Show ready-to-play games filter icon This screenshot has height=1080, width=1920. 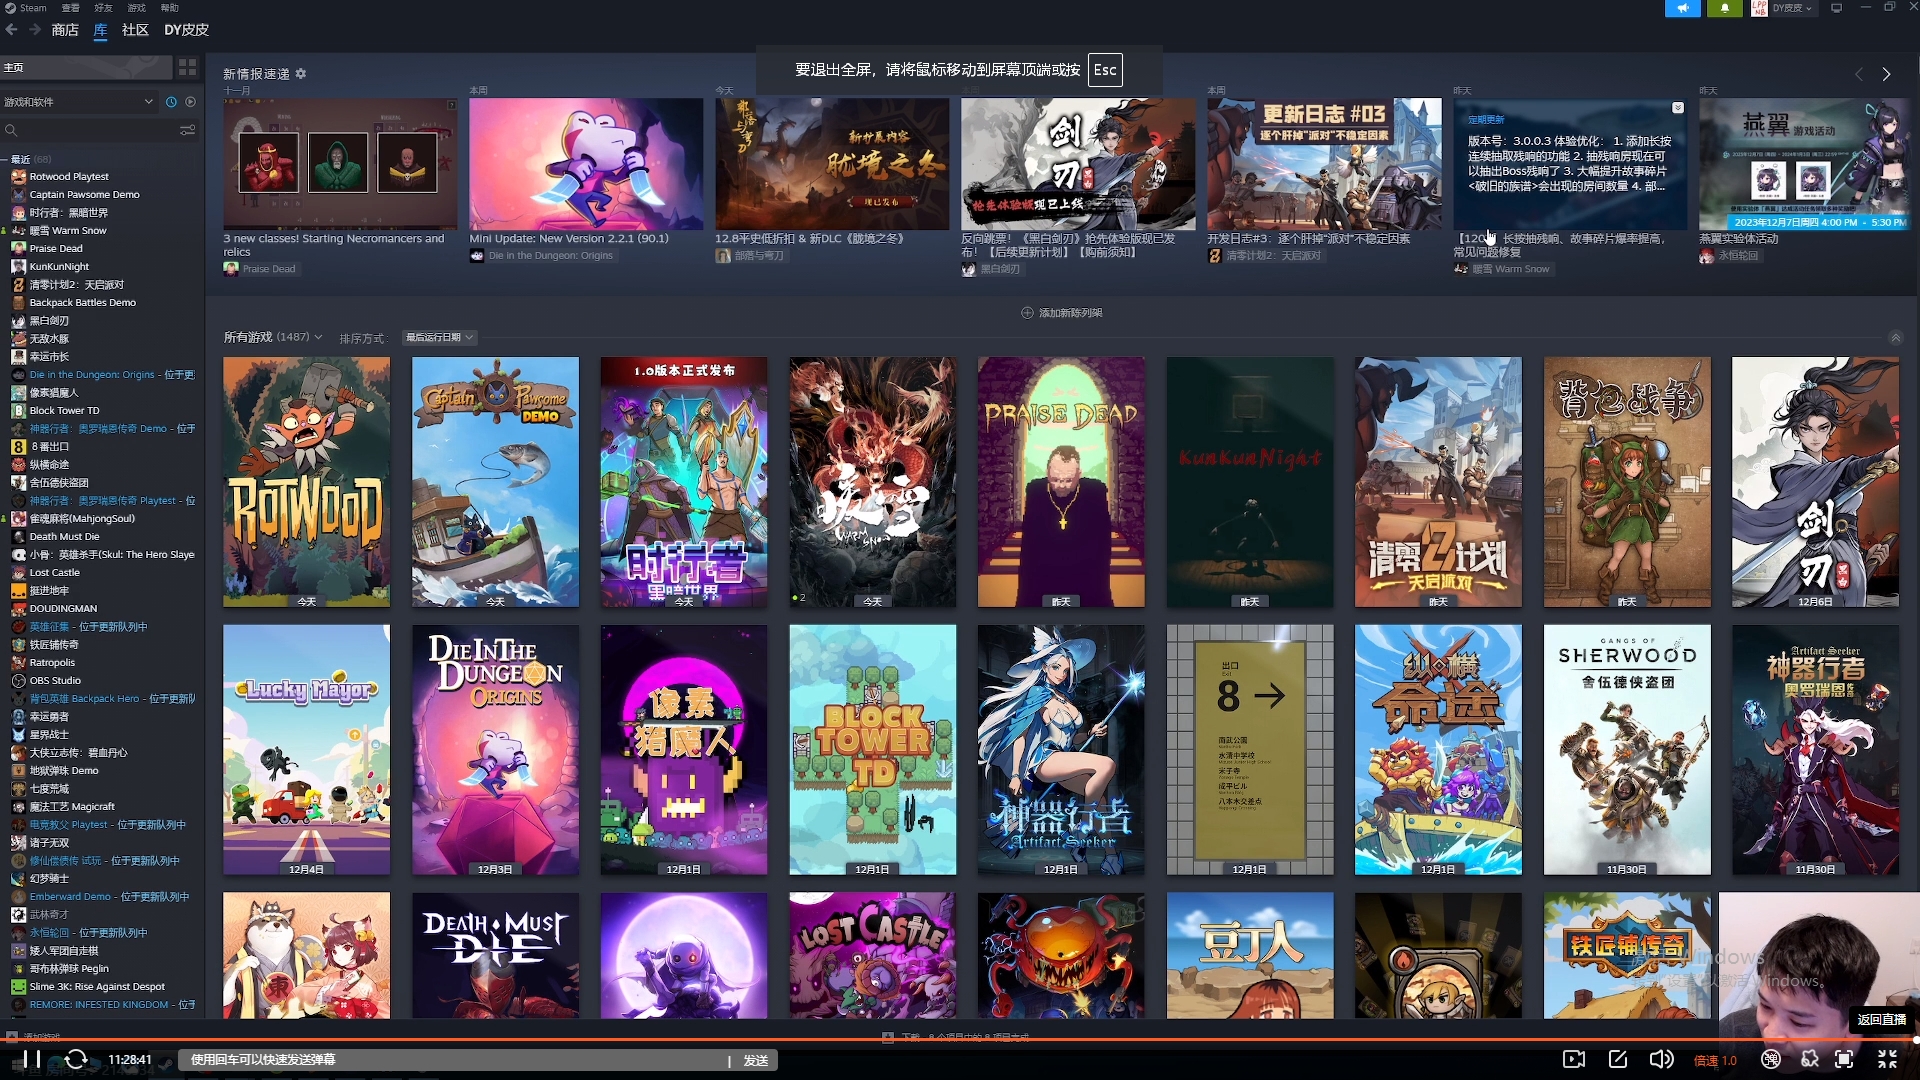[x=190, y=102]
